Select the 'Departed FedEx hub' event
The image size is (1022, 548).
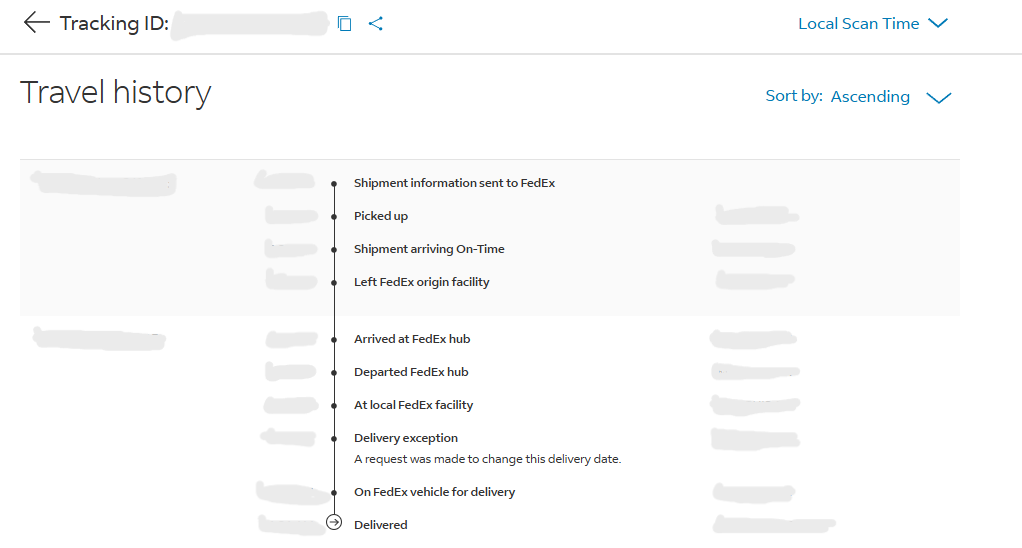point(411,372)
